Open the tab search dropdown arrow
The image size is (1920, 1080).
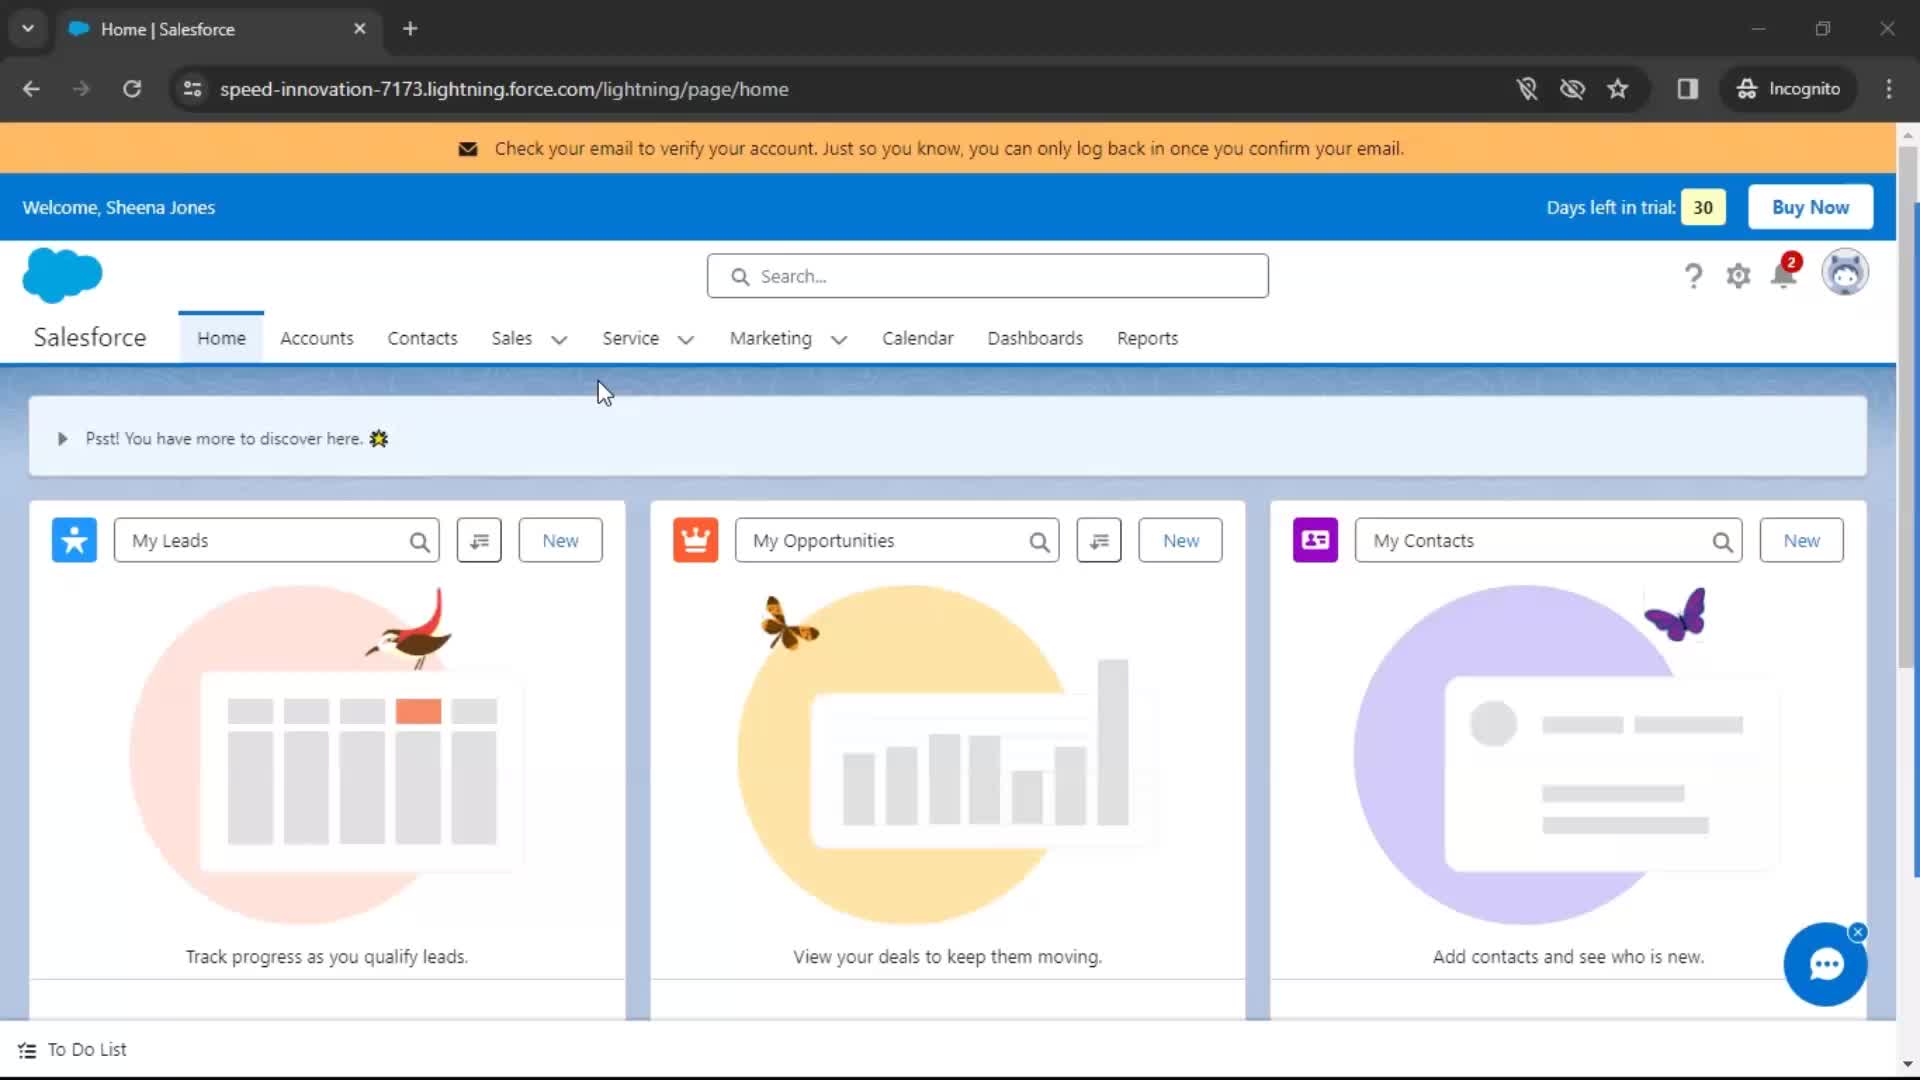coord(28,29)
